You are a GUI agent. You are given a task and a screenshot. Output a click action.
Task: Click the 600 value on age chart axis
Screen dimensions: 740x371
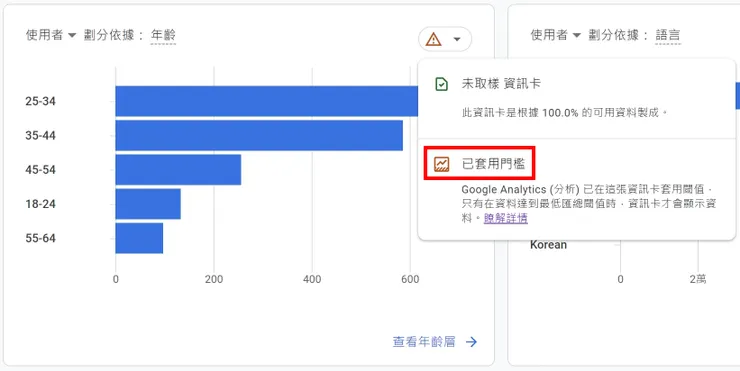(x=410, y=279)
